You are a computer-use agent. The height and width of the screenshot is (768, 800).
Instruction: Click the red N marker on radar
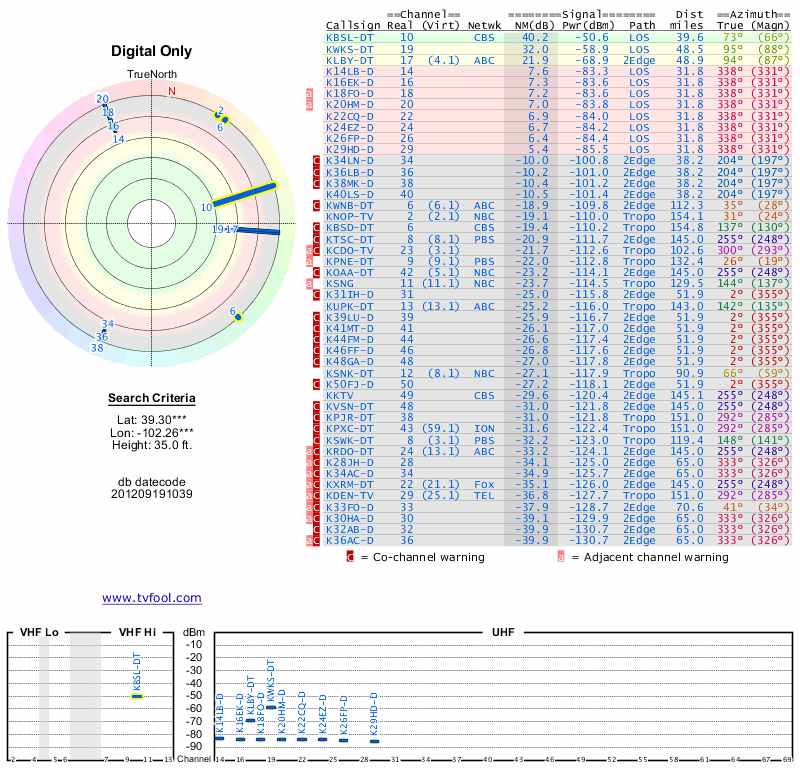[172, 91]
